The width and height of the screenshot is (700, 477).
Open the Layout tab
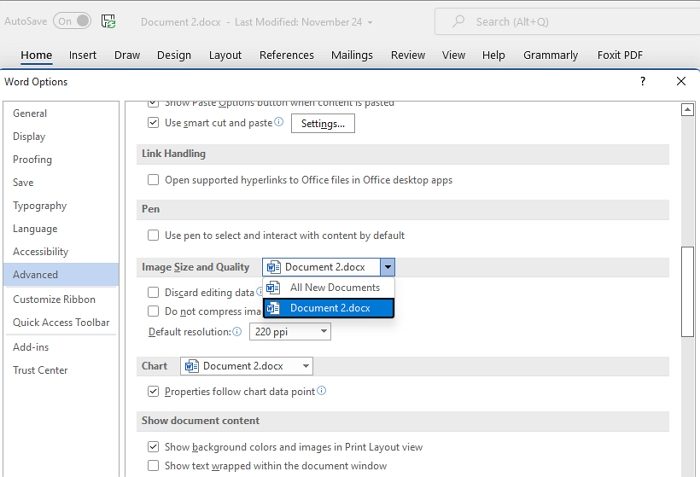(x=225, y=55)
